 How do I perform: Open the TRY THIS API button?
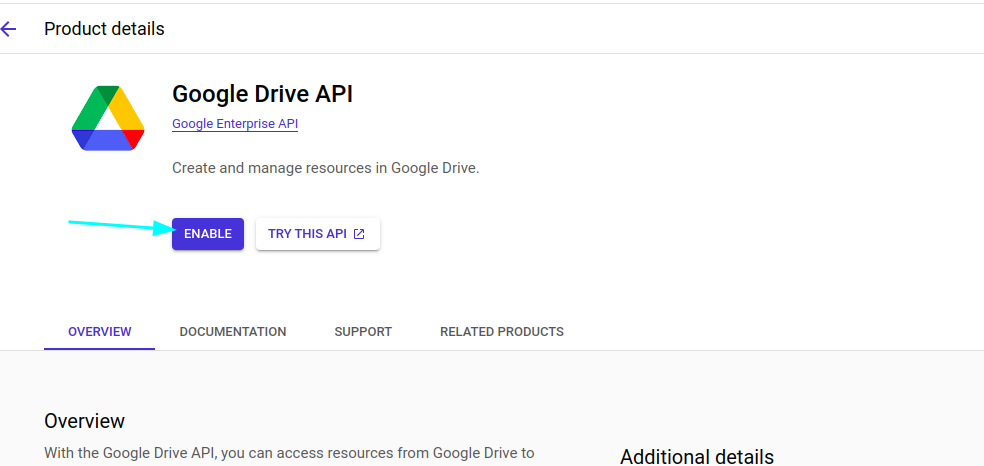click(317, 234)
